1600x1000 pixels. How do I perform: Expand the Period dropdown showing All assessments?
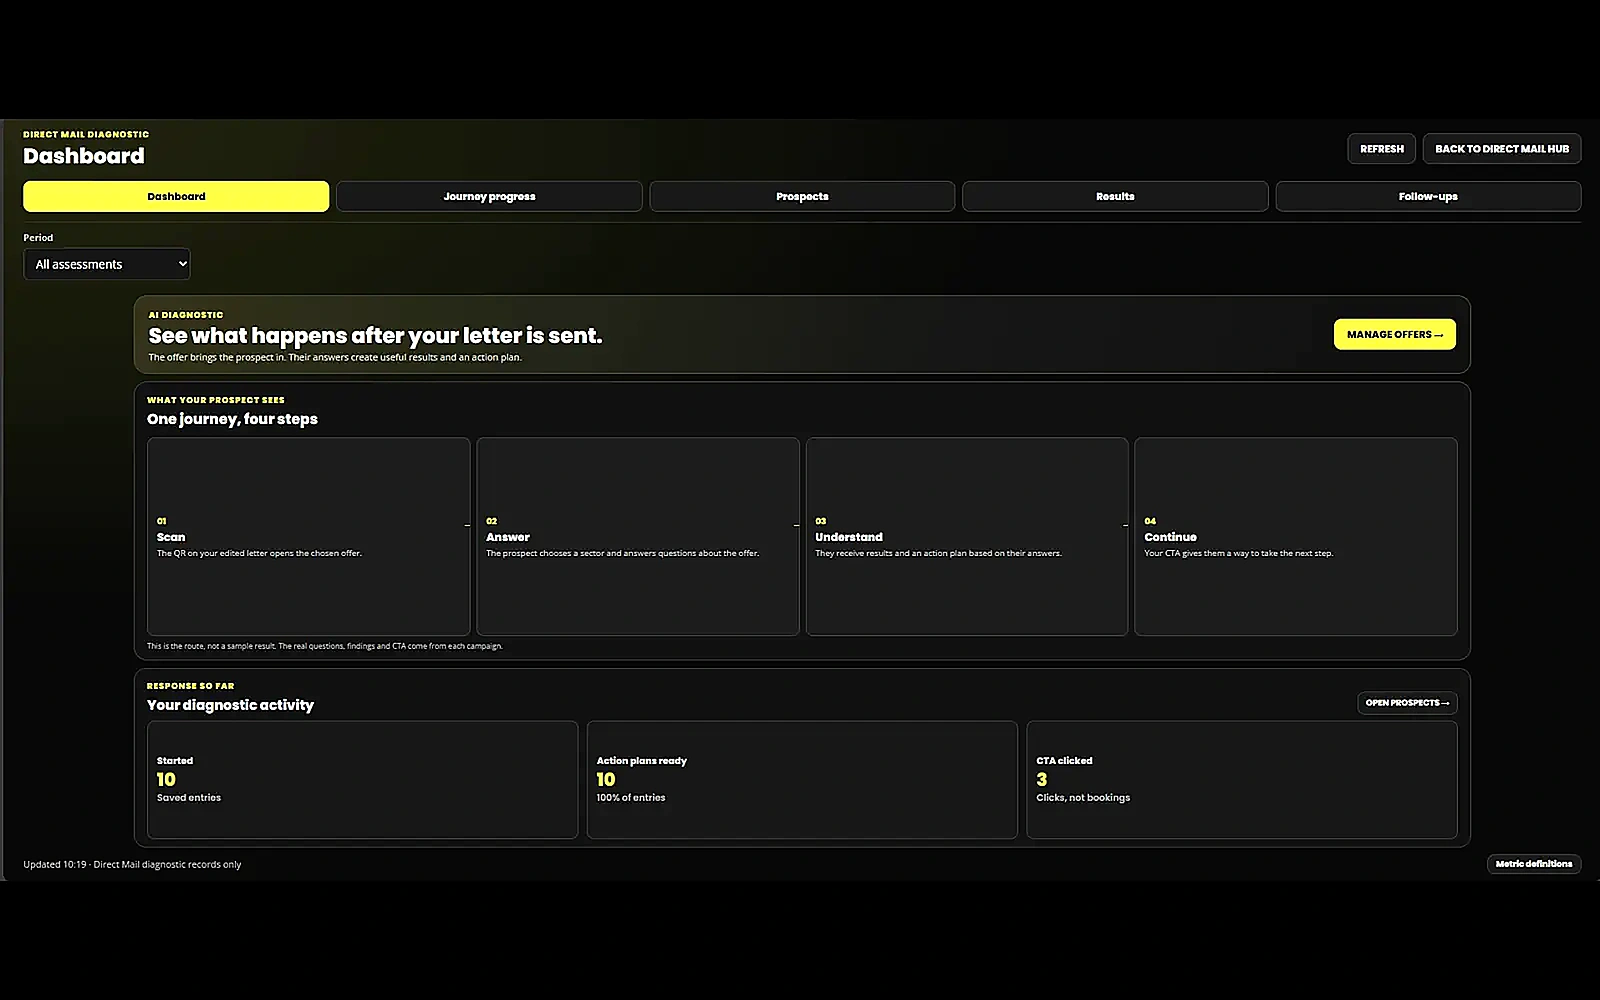point(107,264)
